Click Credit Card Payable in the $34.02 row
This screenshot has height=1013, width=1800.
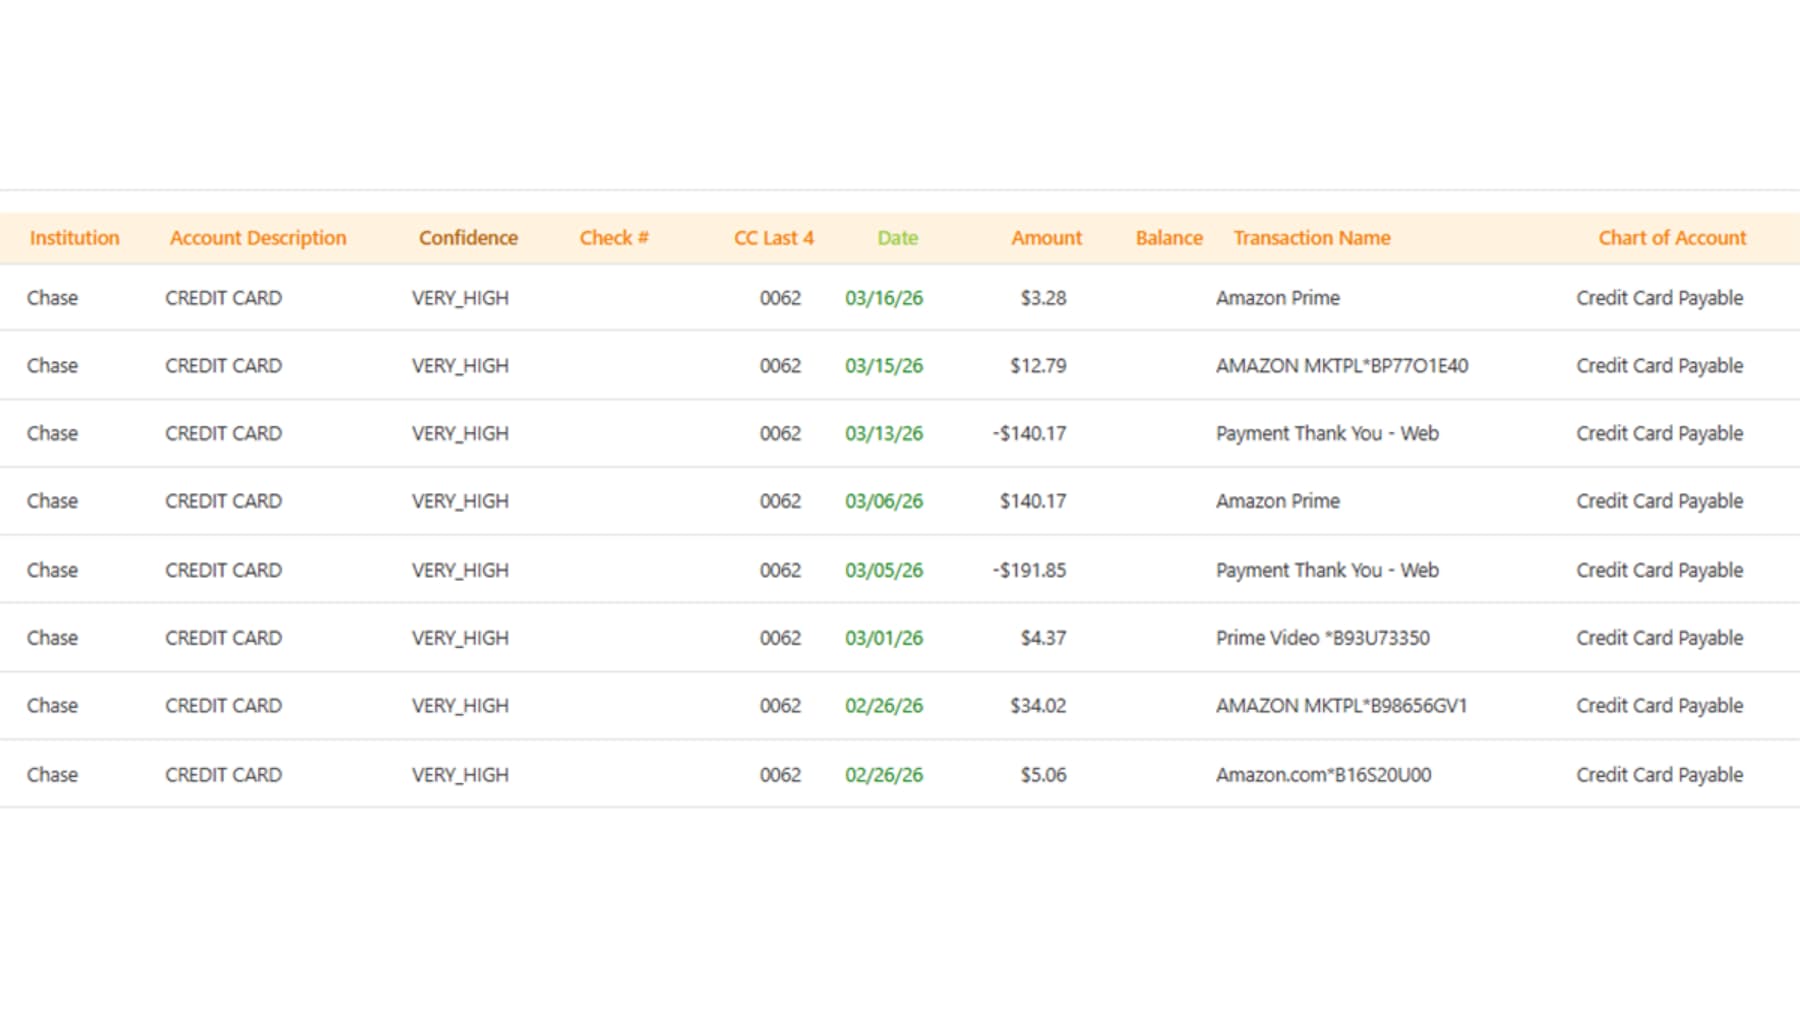tap(1660, 706)
